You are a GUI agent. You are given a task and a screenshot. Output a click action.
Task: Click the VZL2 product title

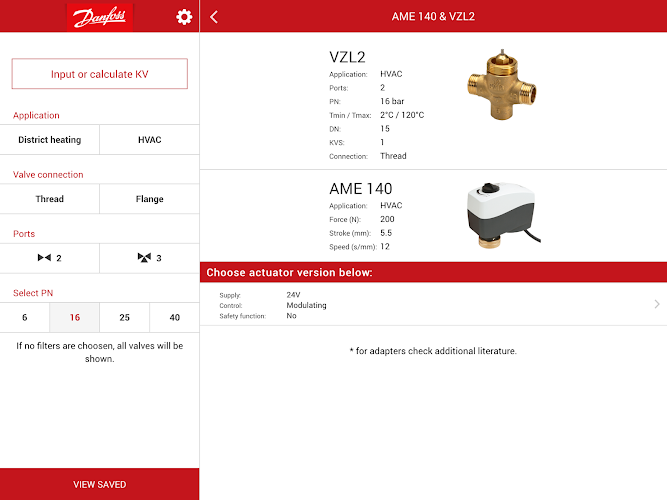[x=347, y=57]
